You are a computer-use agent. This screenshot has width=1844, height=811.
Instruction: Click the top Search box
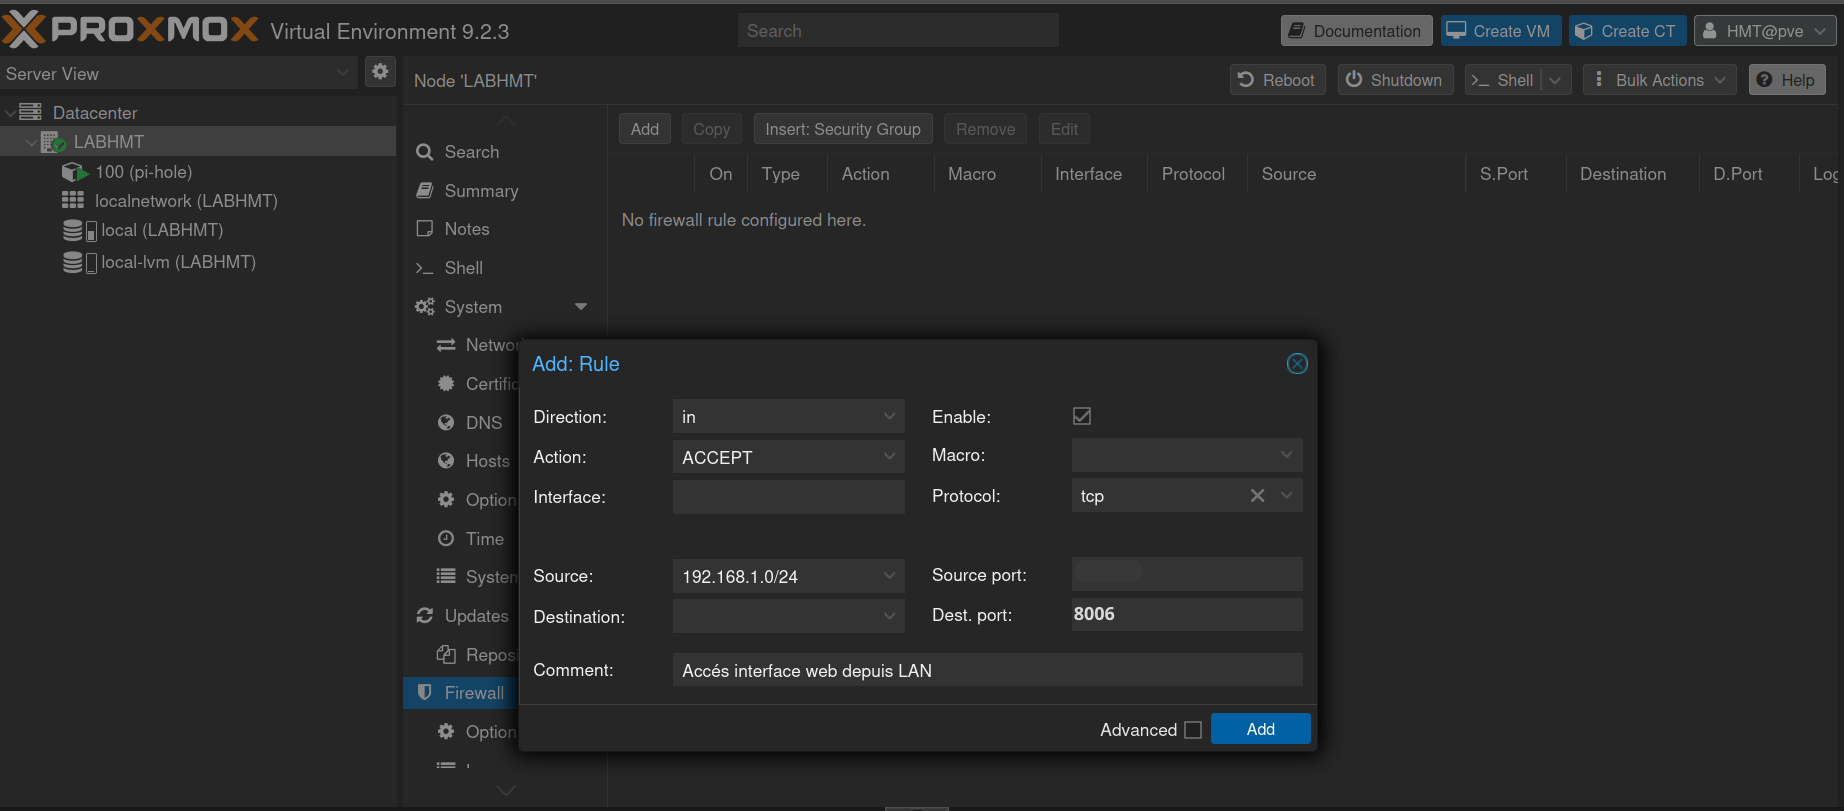point(898,31)
